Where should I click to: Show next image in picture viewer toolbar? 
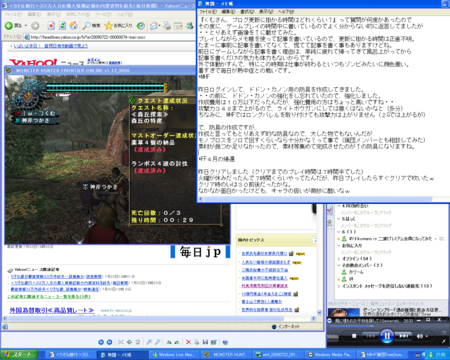[109, 342]
